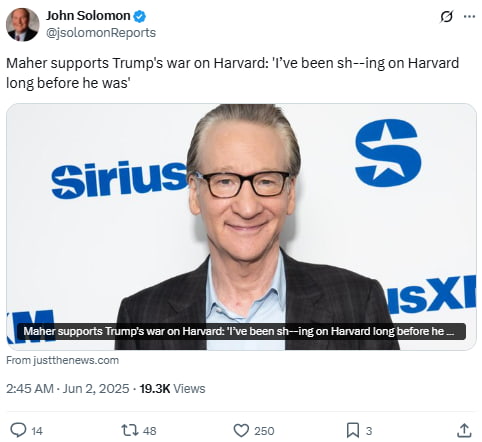Like the tweet with the heart icon
This screenshot has width=482, height=442.
pos(241,430)
